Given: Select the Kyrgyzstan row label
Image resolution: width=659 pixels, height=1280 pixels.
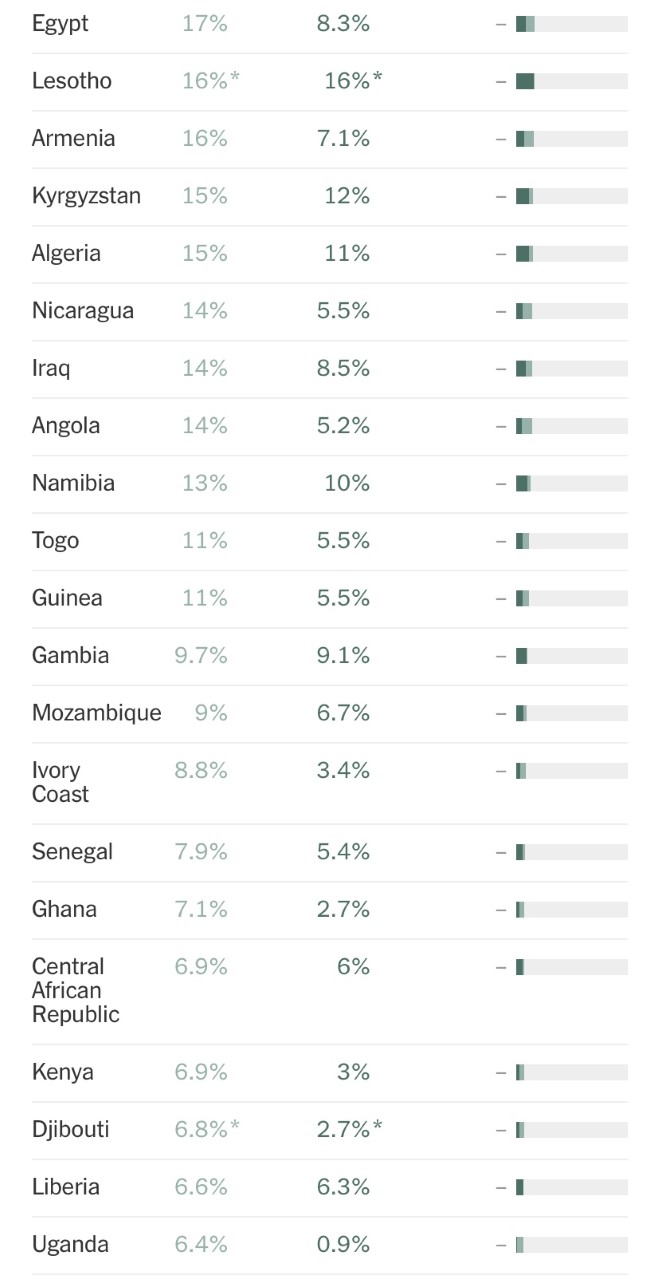Looking at the screenshot, I should coord(86,196).
